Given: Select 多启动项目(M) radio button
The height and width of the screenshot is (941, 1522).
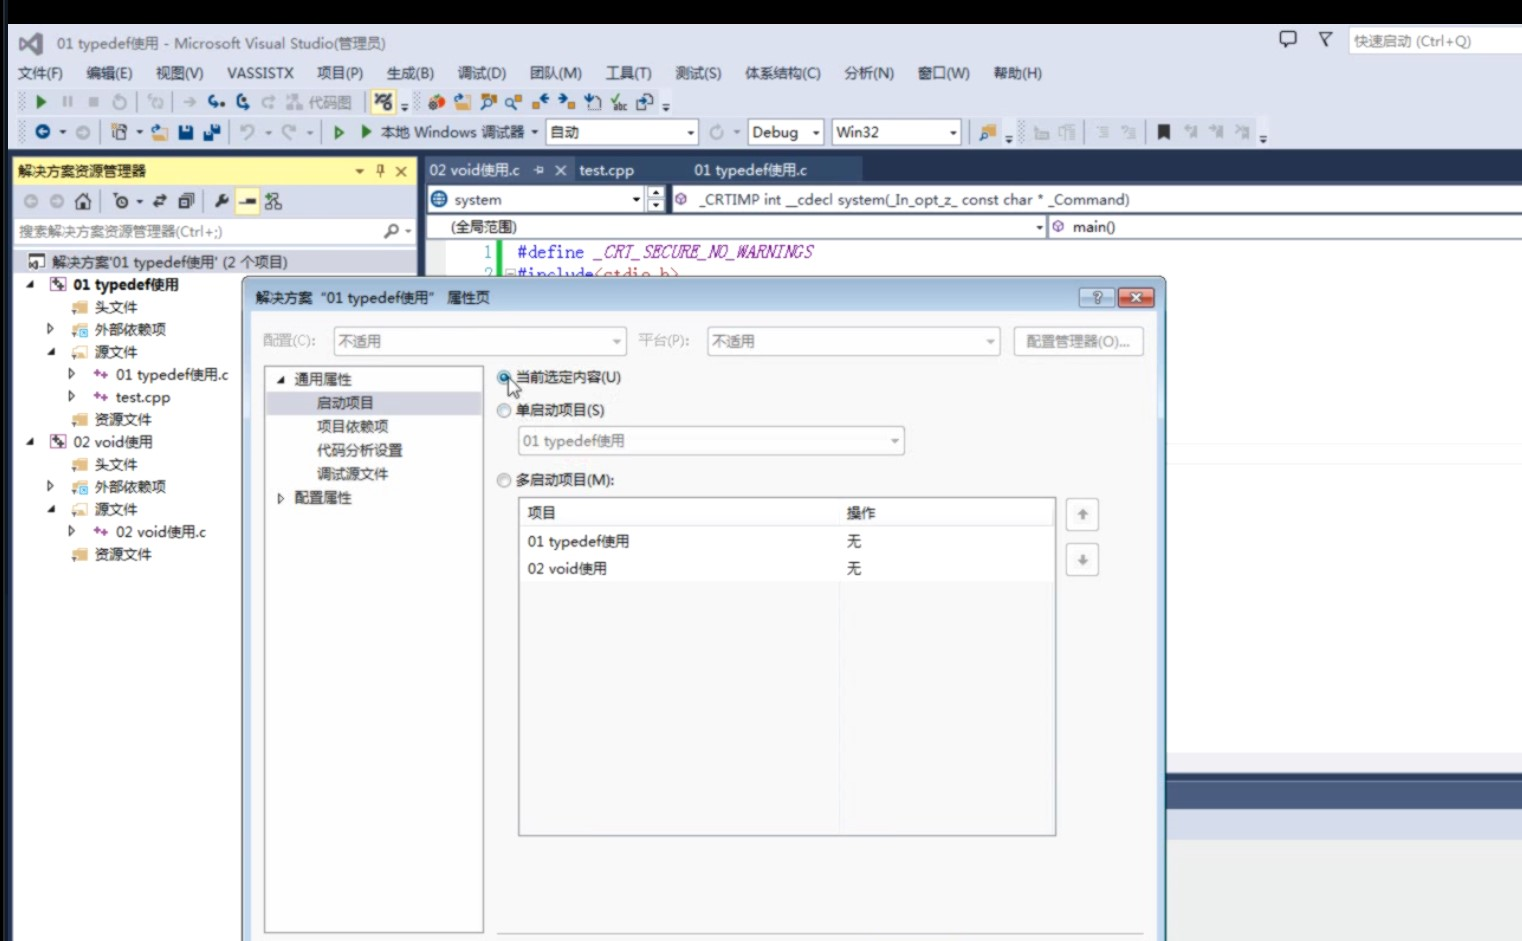Looking at the screenshot, I should [x=504, y=480].
